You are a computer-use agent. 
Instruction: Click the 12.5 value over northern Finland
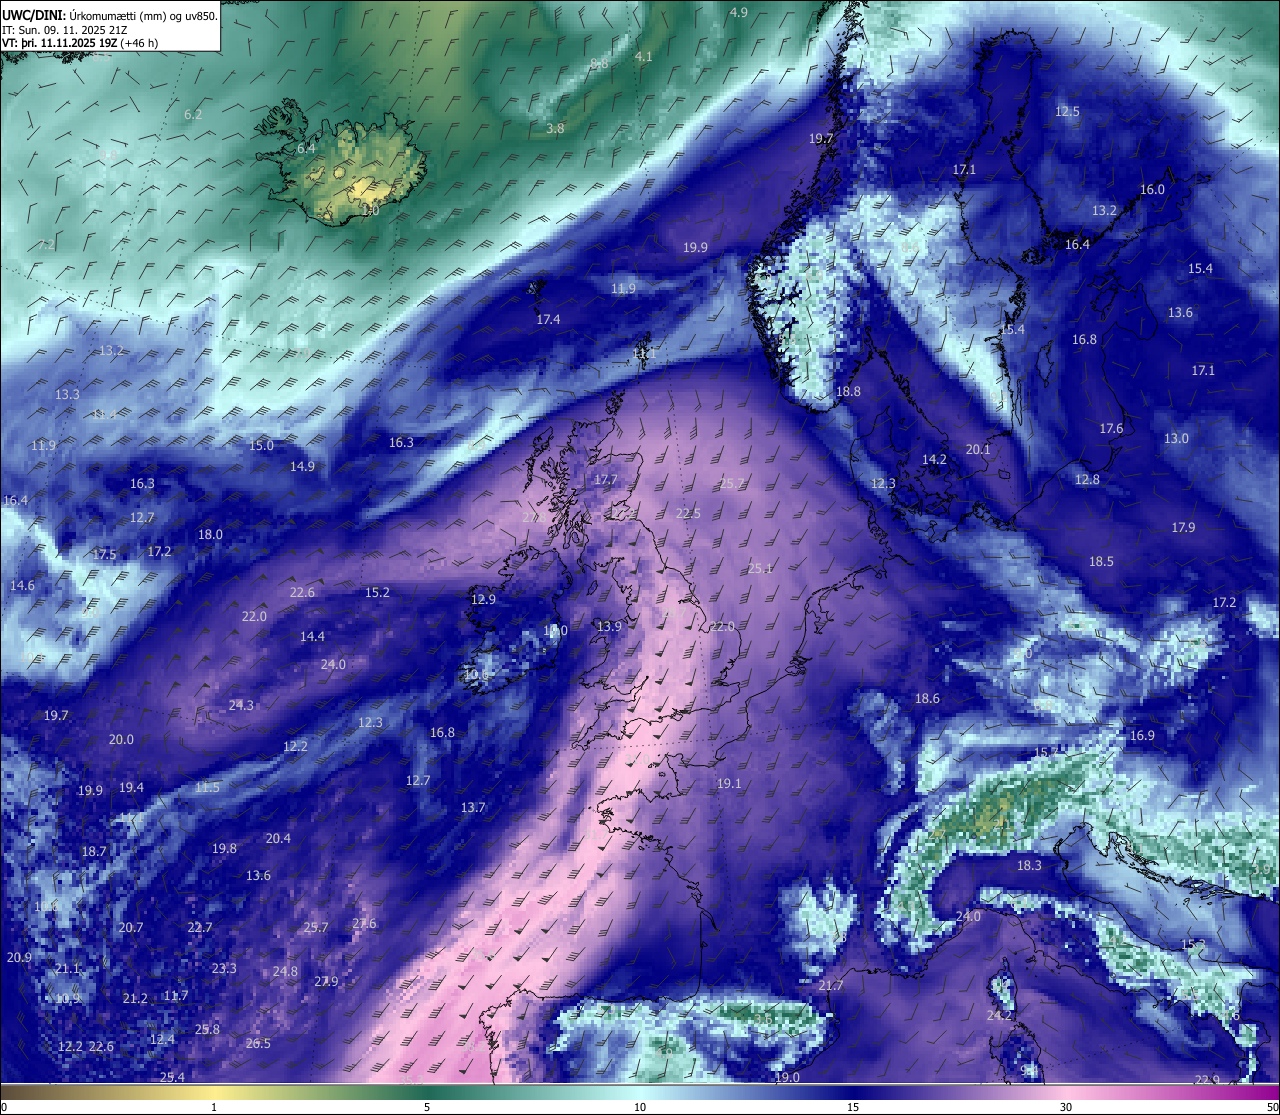tap(1067, 112)
